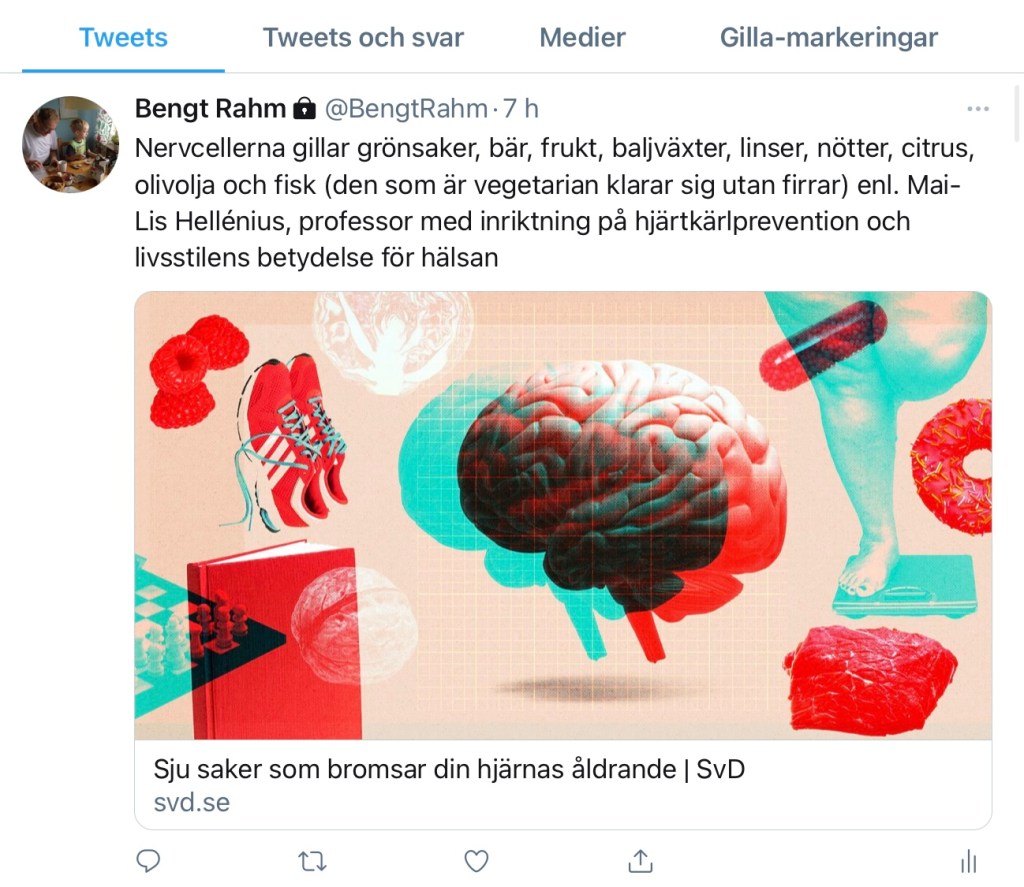1024x887 pixels.
Task: Click the reply speech bubble icon
Action: (148, 861)
